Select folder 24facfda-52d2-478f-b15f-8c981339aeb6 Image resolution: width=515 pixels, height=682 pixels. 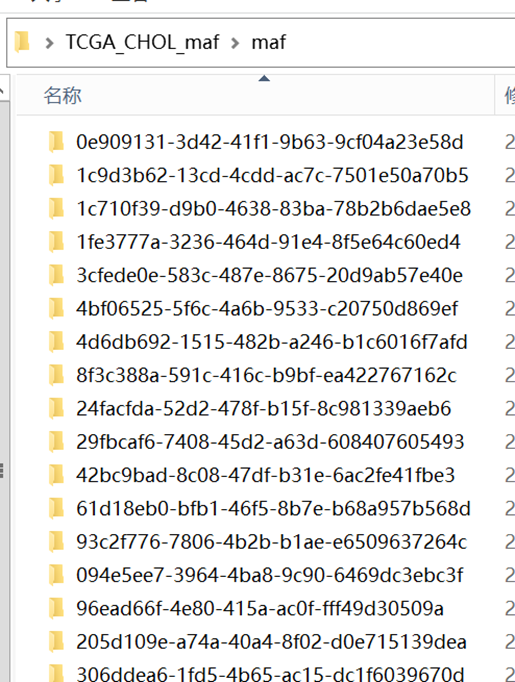(264, 408)
